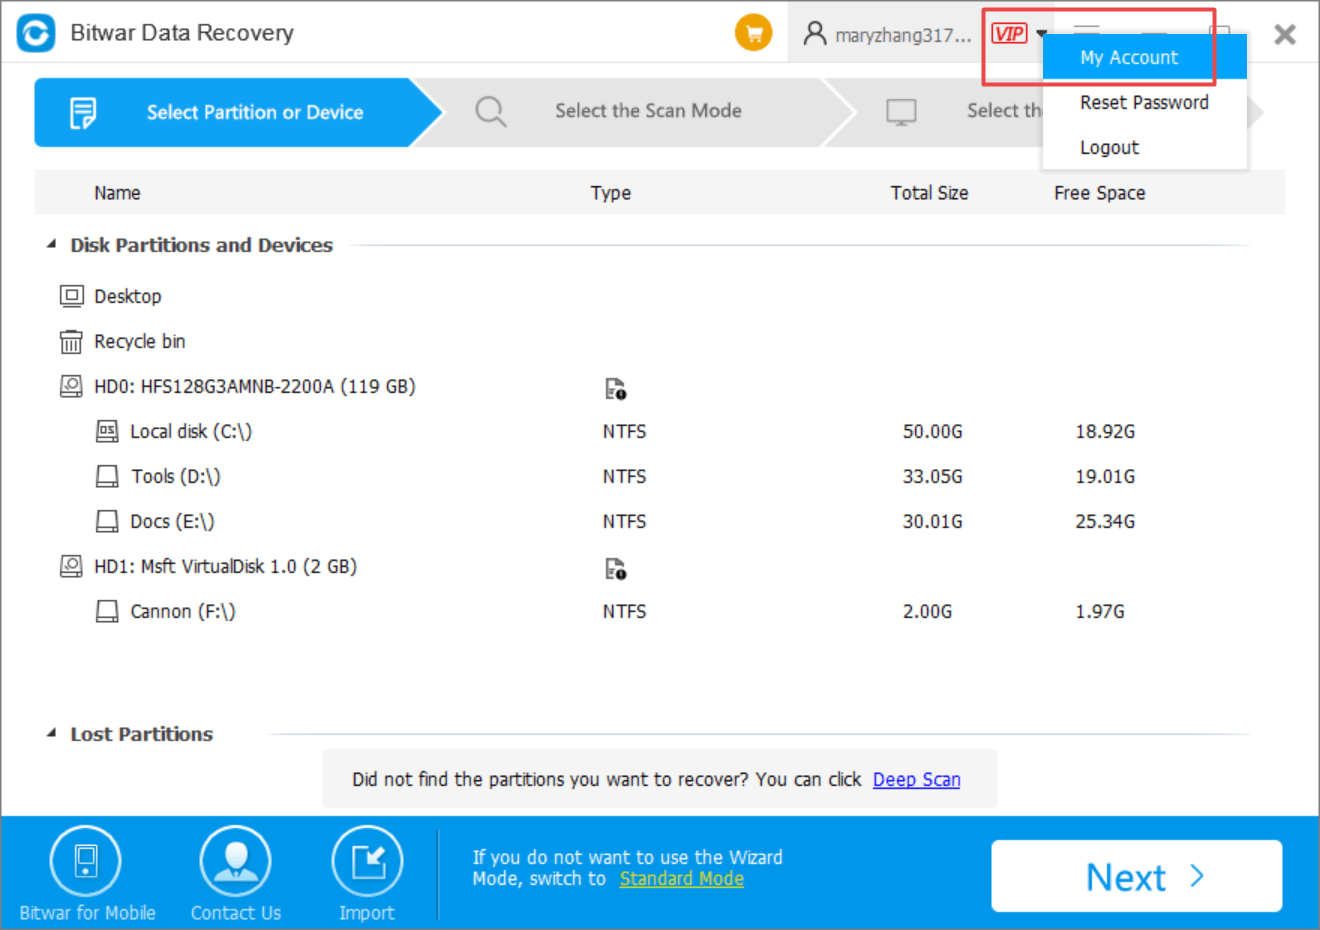
Task: Collapse the Lost Partitions section
Action: [51, 733]
